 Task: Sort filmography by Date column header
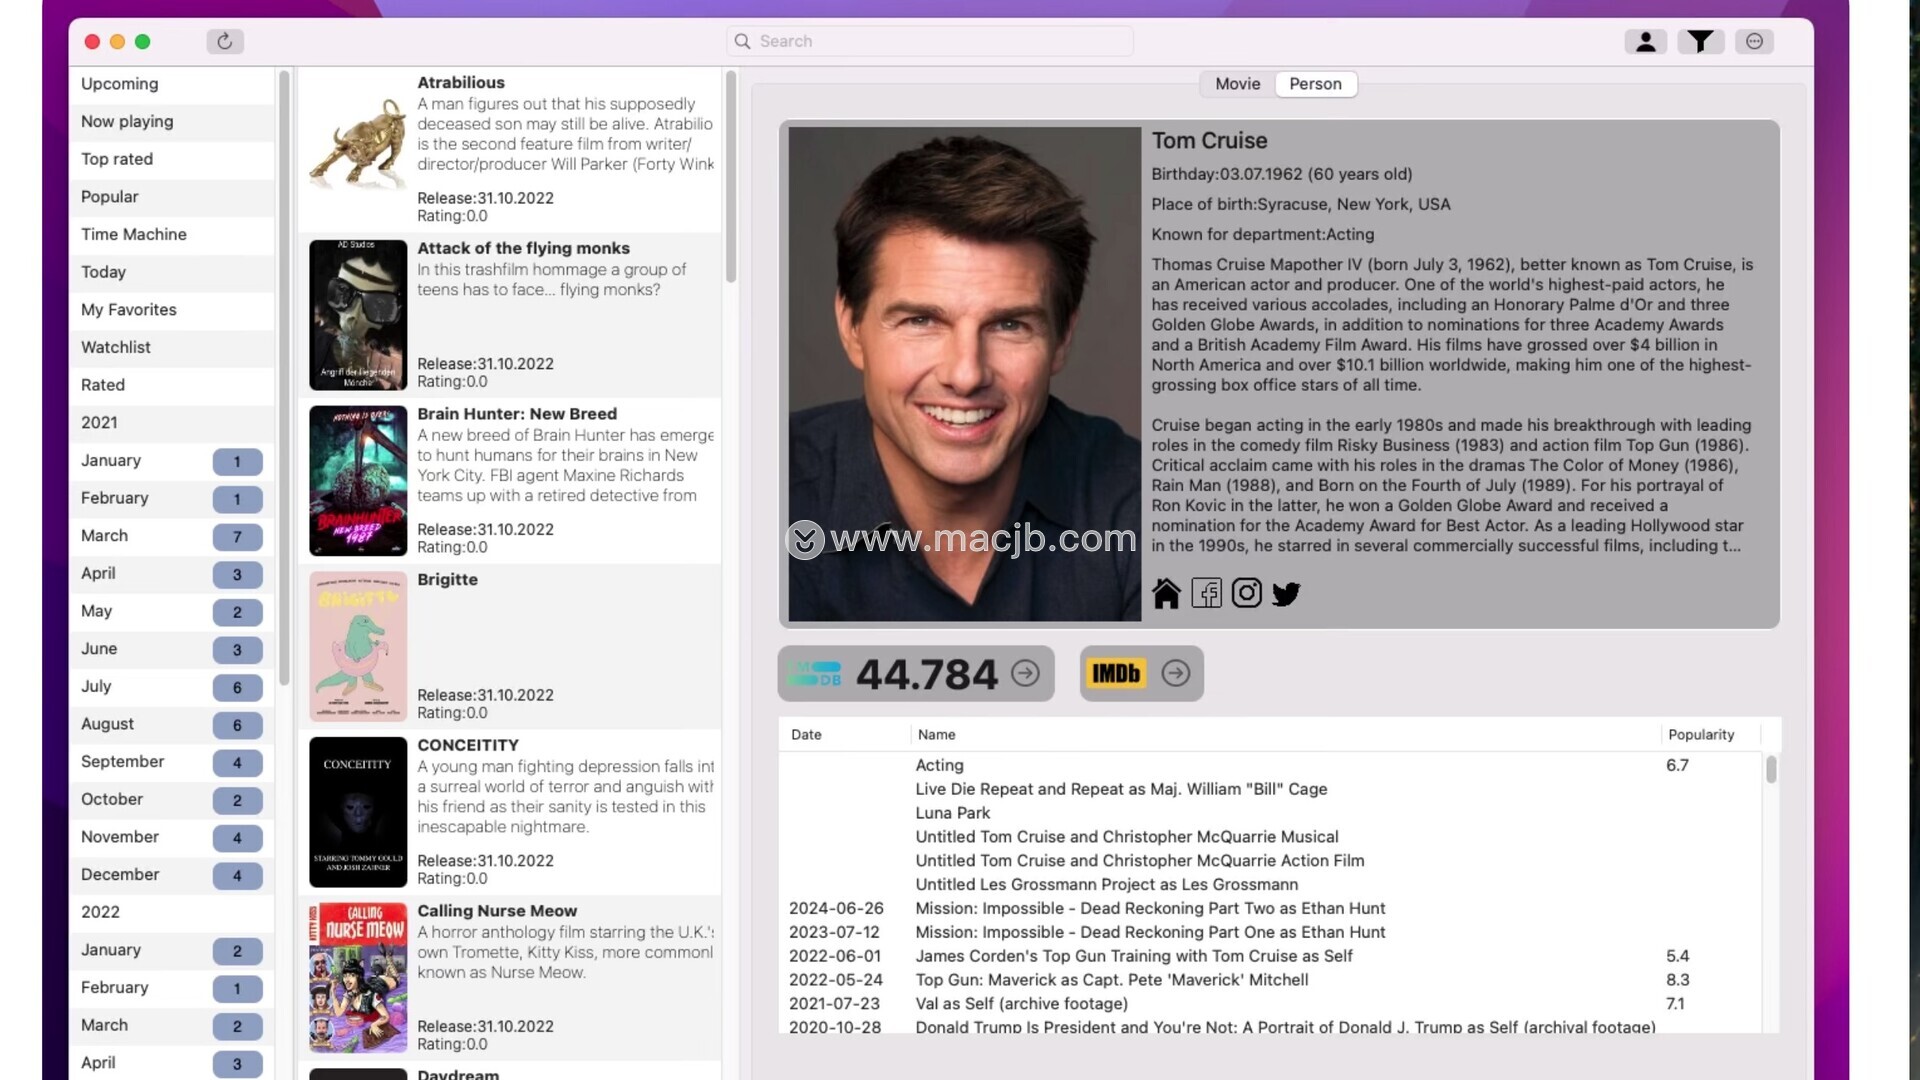[x=846, y=734]
